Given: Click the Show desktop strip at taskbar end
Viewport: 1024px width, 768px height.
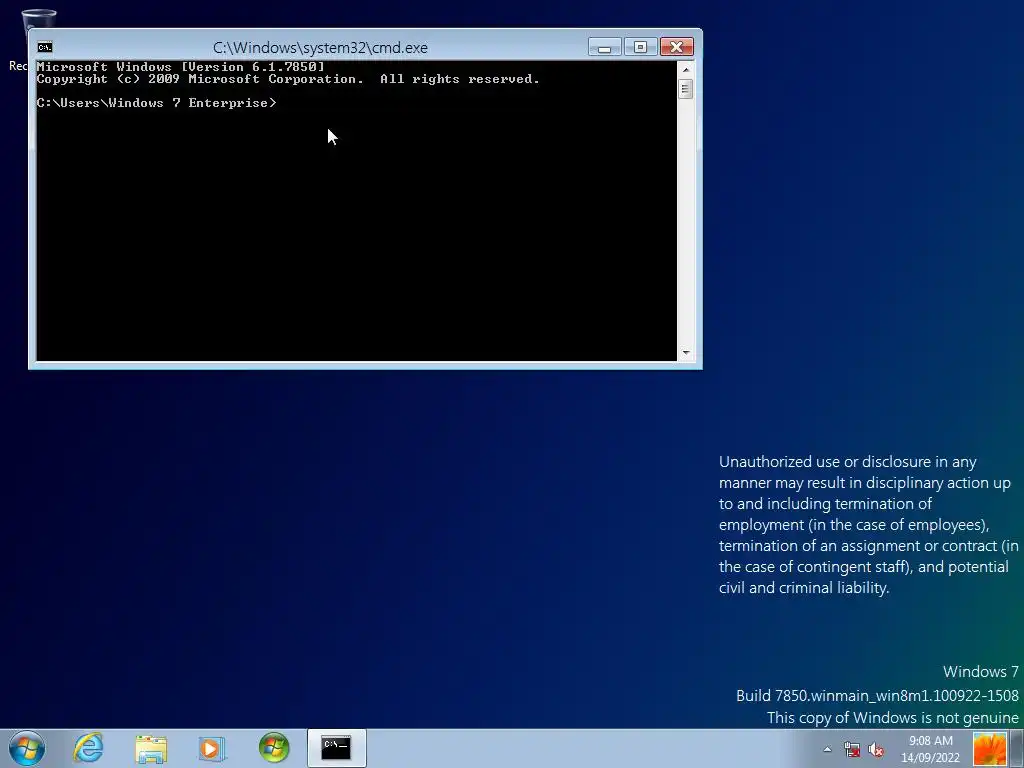Looking at the screenshot, I should click(x=1017, y=748).
